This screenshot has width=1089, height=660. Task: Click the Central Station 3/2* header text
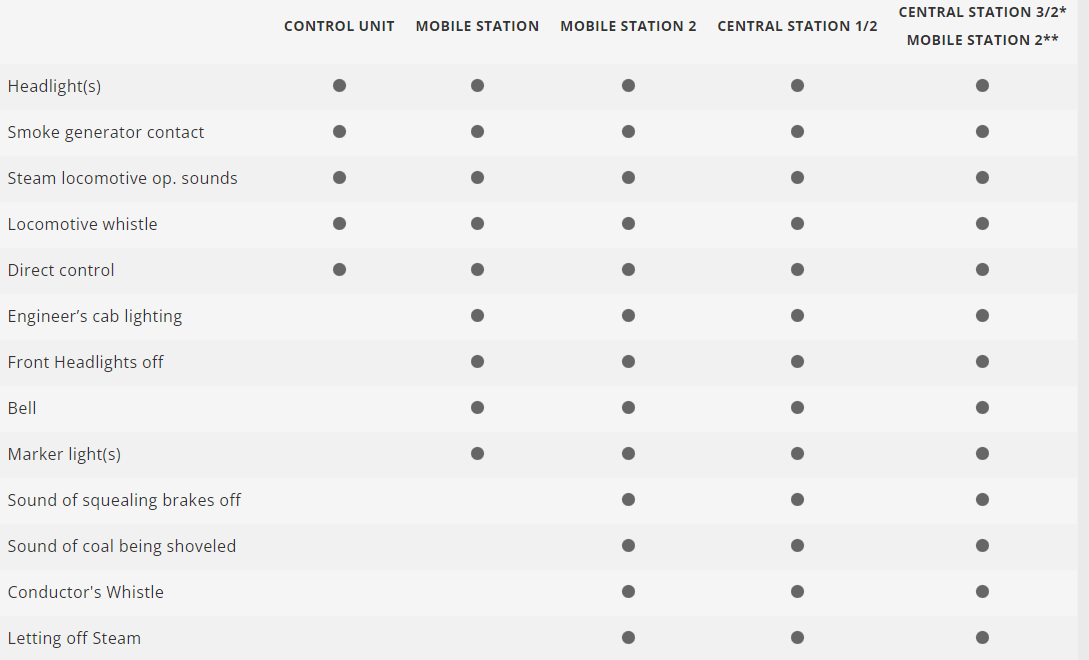point(982,12)
